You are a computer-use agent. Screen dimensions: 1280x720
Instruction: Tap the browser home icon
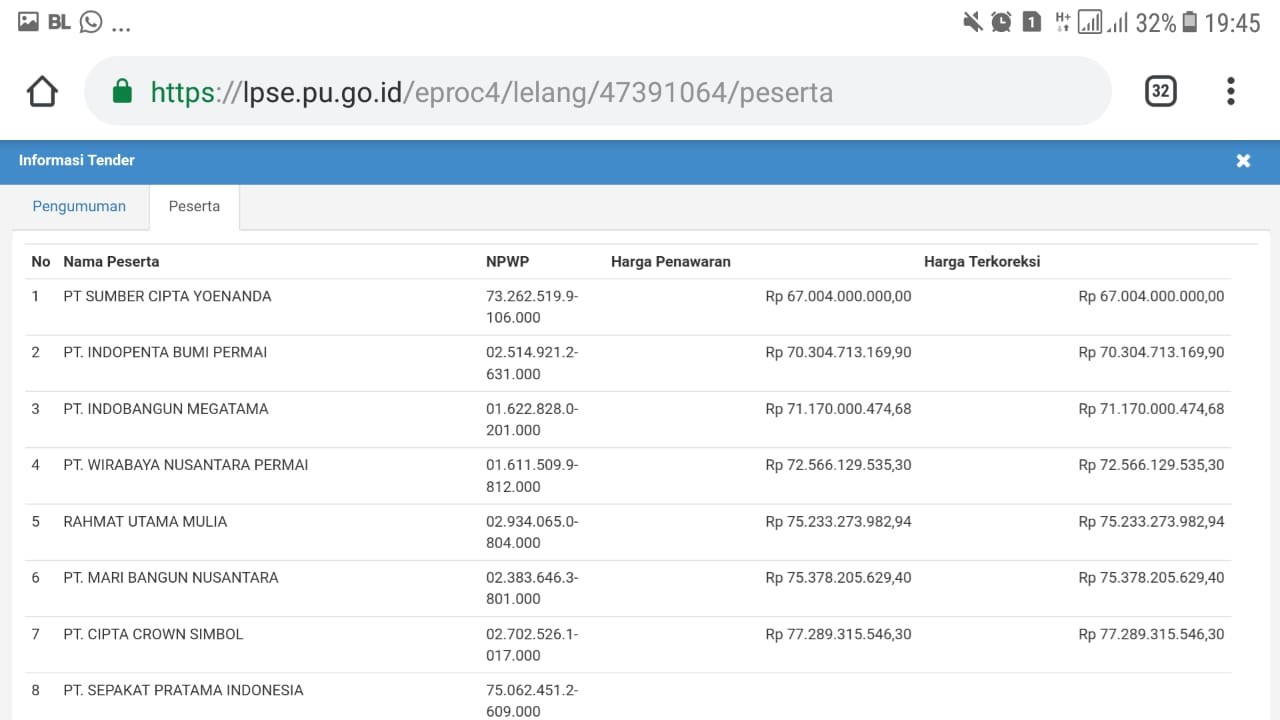[x=42, y=92]
